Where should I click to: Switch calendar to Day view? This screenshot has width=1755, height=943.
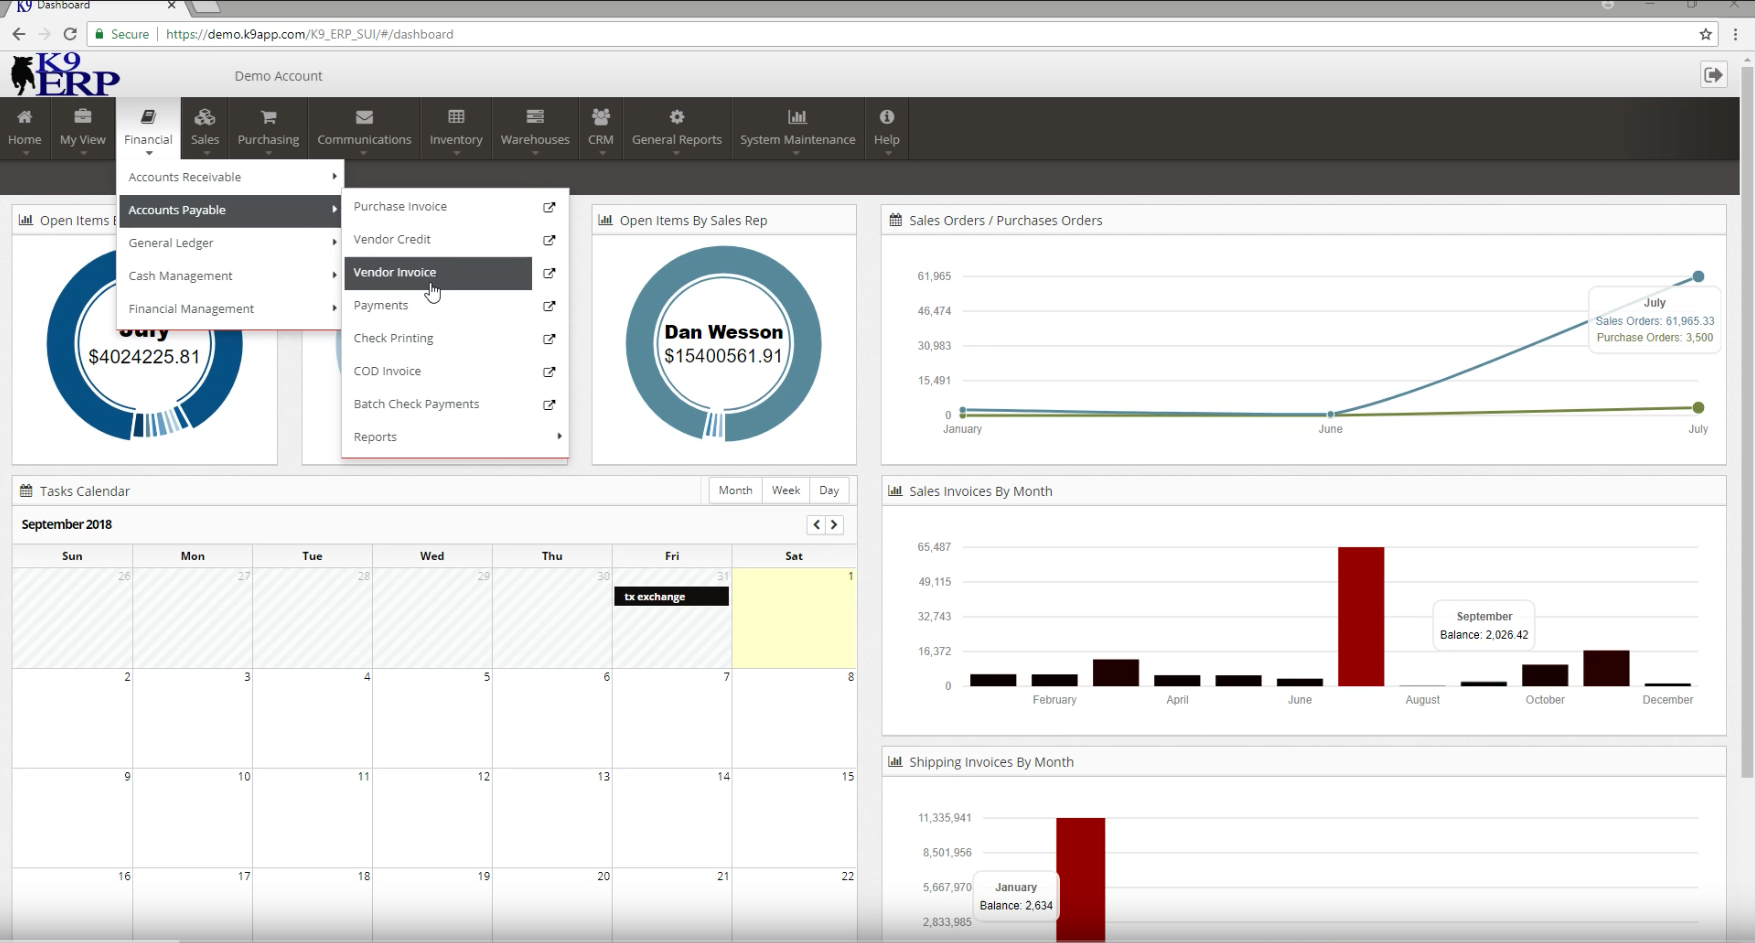click(x=829, y=490)
